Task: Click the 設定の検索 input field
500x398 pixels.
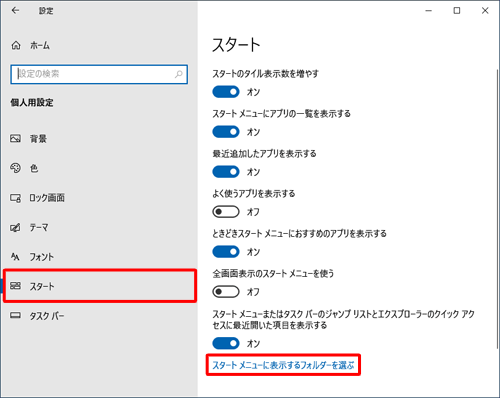Action: (x=99, y=74)
